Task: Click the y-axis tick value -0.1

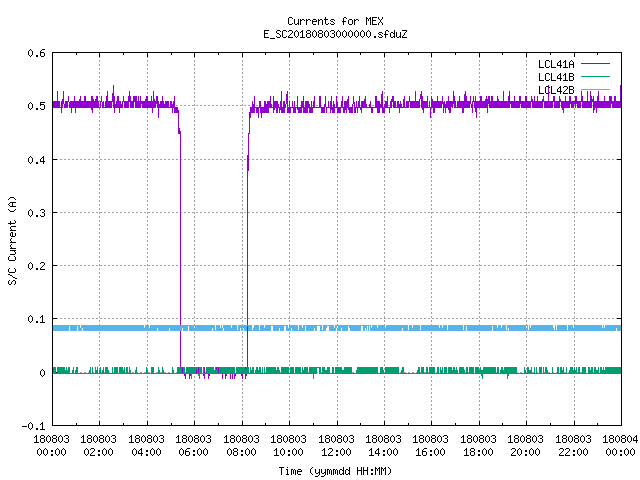Action: tap(33, 426)
